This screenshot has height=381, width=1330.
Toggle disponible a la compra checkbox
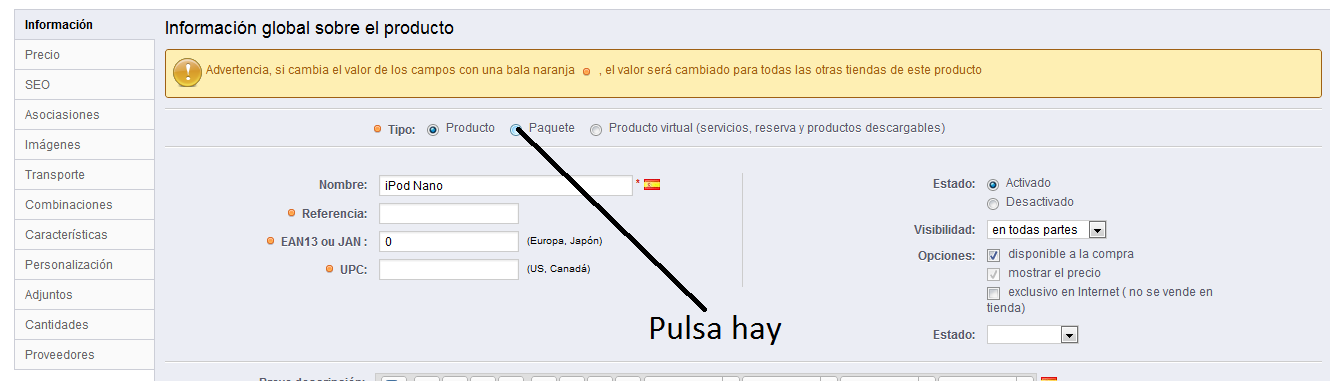point(993,255)
